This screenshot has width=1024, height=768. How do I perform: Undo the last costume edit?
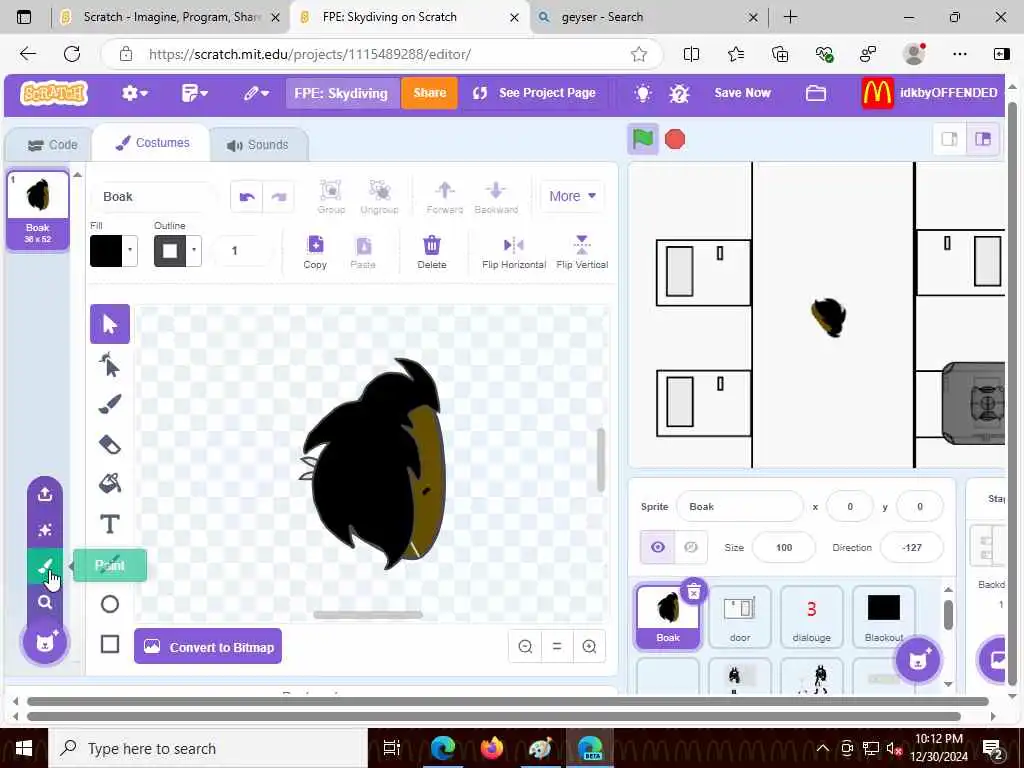pos(247,197)
